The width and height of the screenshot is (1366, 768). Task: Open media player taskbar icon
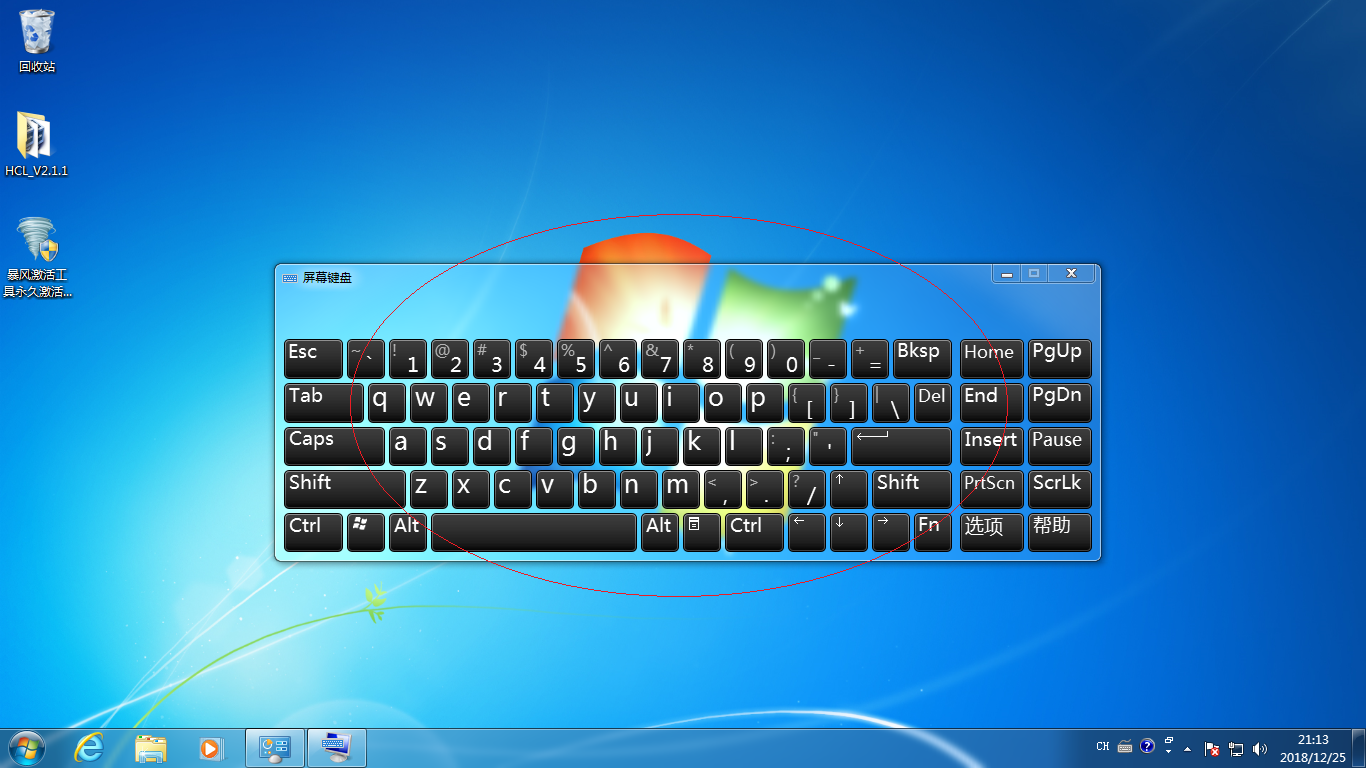tap(210, 748)
